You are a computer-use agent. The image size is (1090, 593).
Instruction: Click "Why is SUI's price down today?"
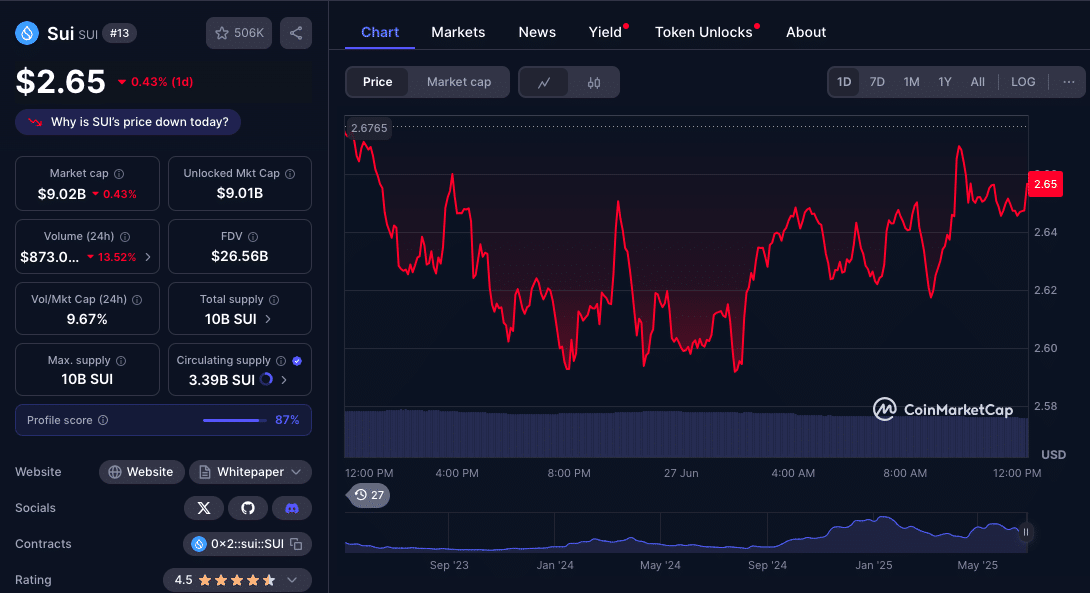(x=128, y=122)
